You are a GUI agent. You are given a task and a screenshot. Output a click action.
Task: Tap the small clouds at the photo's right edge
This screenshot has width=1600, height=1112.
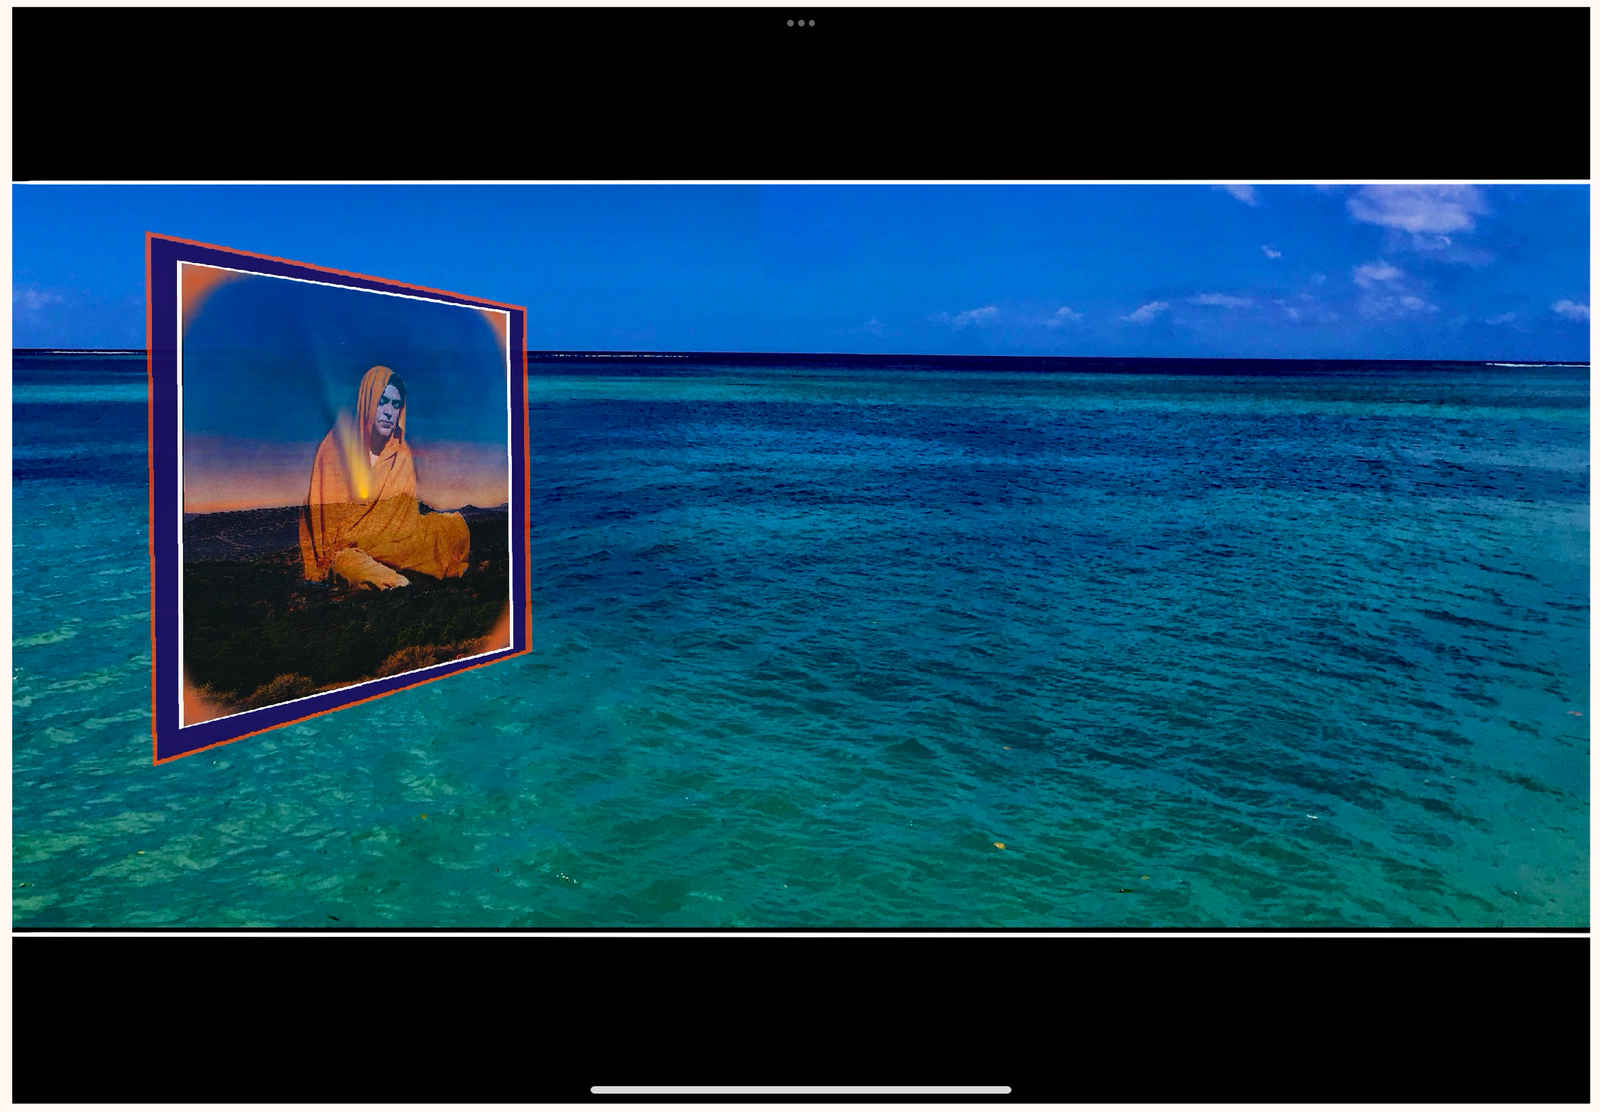1570,309
